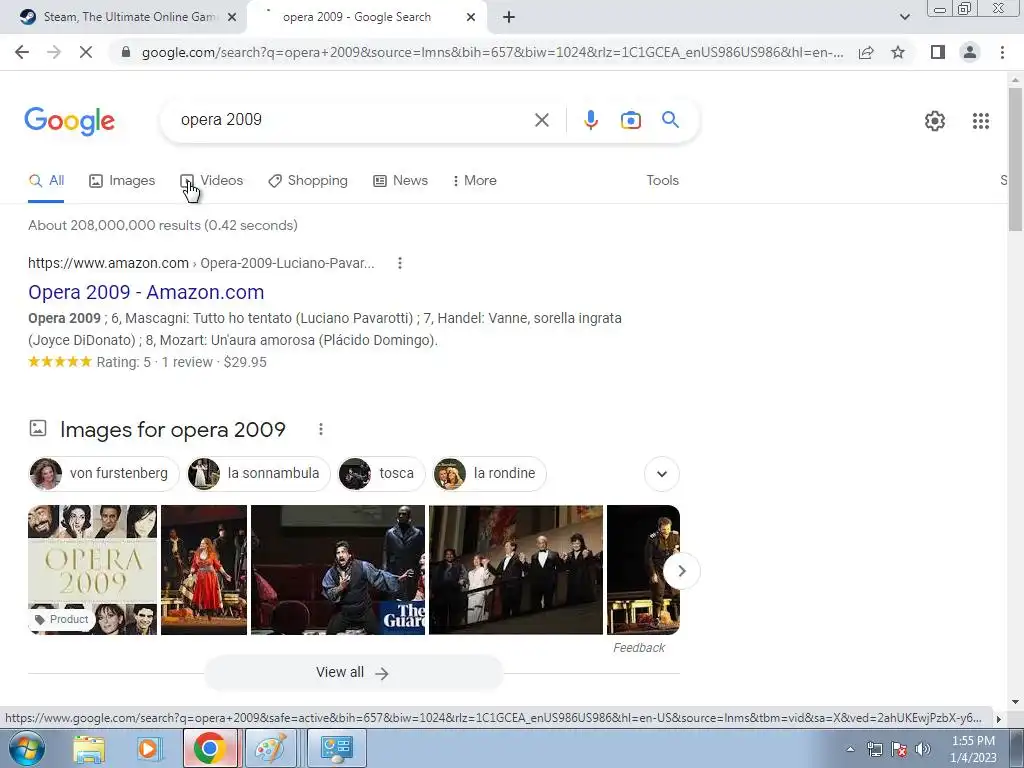Open Windows Explorer from the taskbar

click(x=89, y=748)
